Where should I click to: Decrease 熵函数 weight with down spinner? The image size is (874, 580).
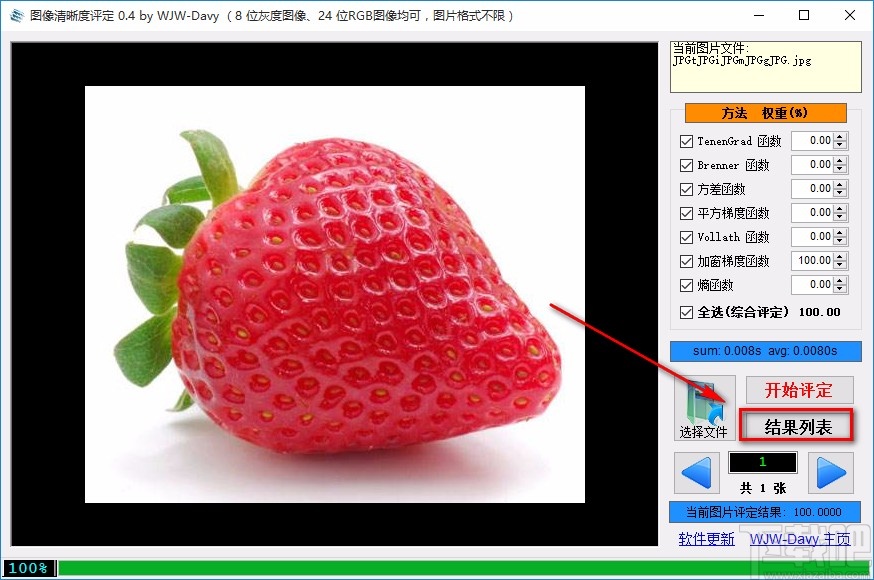point(841,289)
